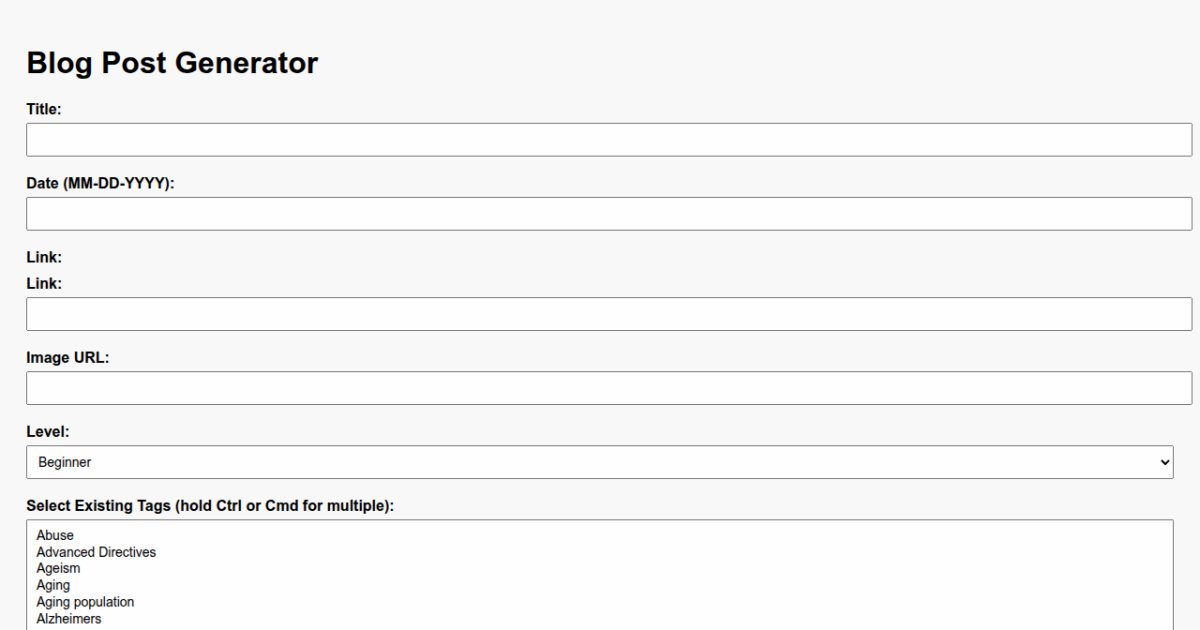
Task: Click the Level dropdown chevron arrow
Action: point(1164,462)
